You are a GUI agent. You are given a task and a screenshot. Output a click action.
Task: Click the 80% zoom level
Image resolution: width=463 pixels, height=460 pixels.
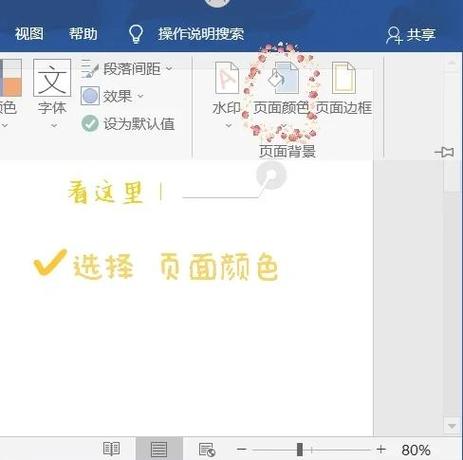[x=416, y=450]
